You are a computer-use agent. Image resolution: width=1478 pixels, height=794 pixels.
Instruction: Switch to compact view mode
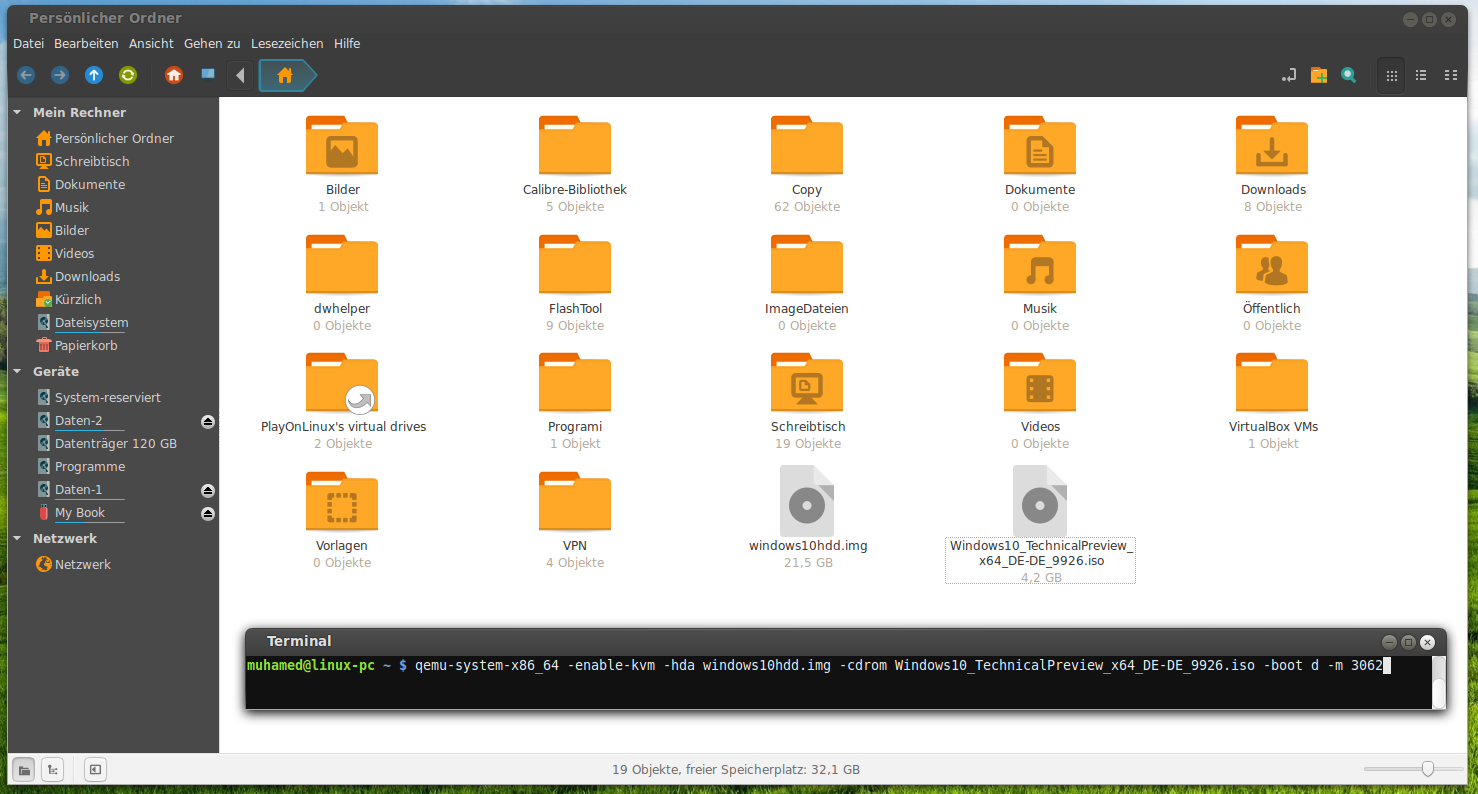coord(1451,75)
